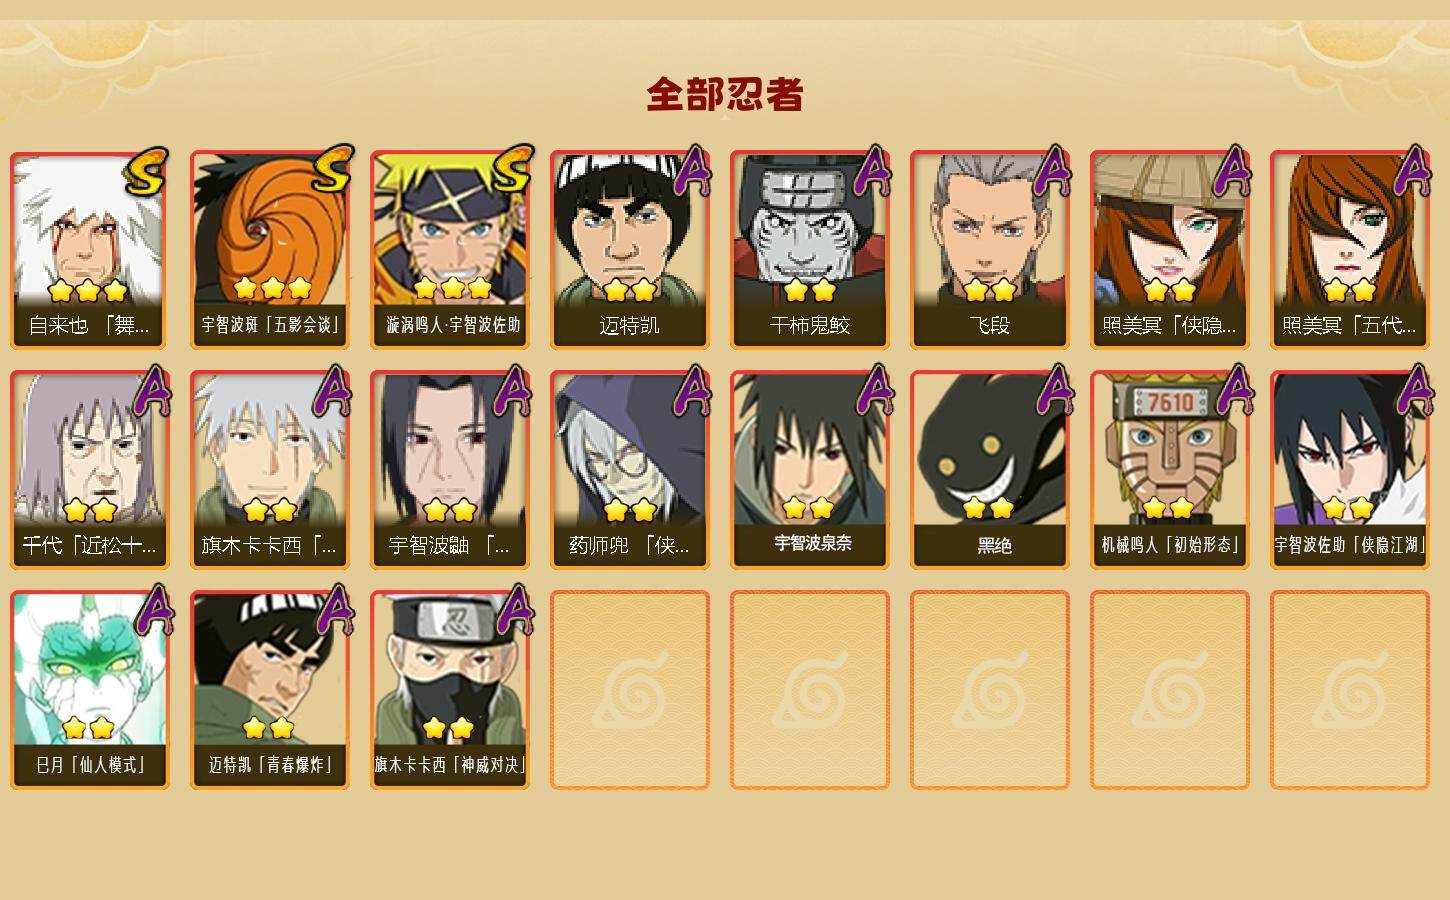Select the 千代「近松十」 ninja card

pyautogui.click(x=90, y=470)
